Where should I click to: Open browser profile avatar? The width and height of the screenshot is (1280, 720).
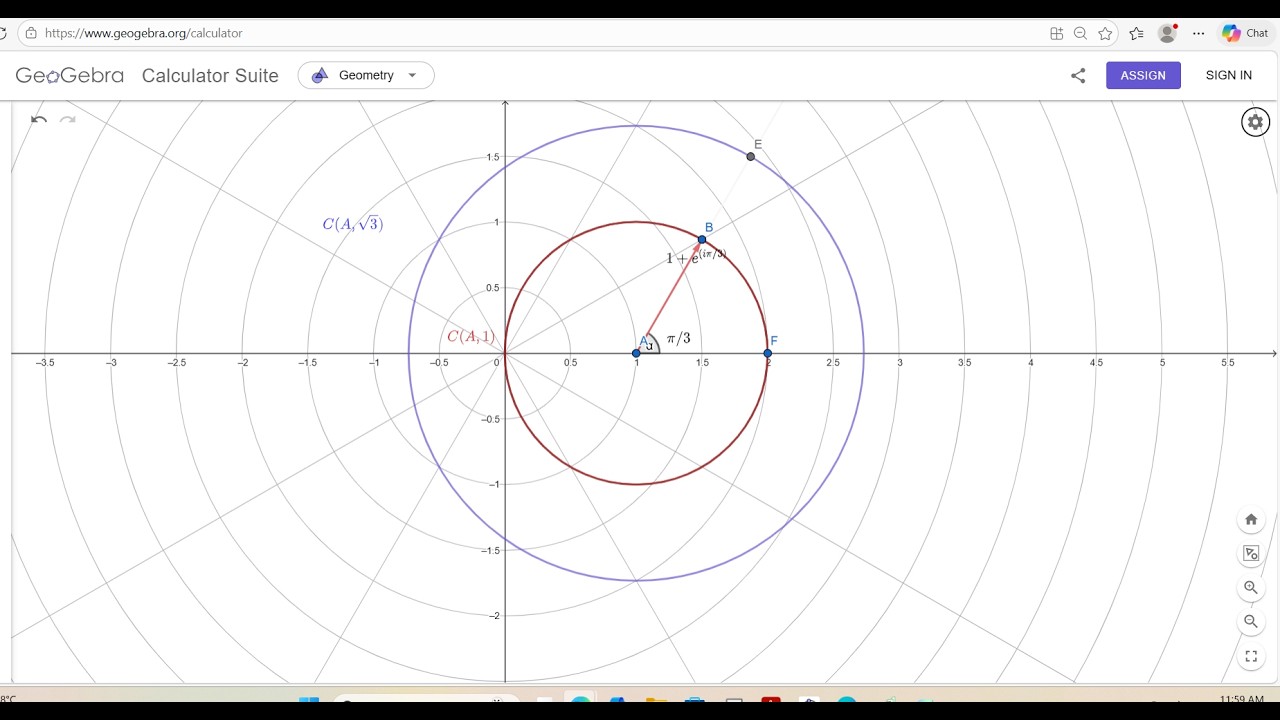point(1167,33)
